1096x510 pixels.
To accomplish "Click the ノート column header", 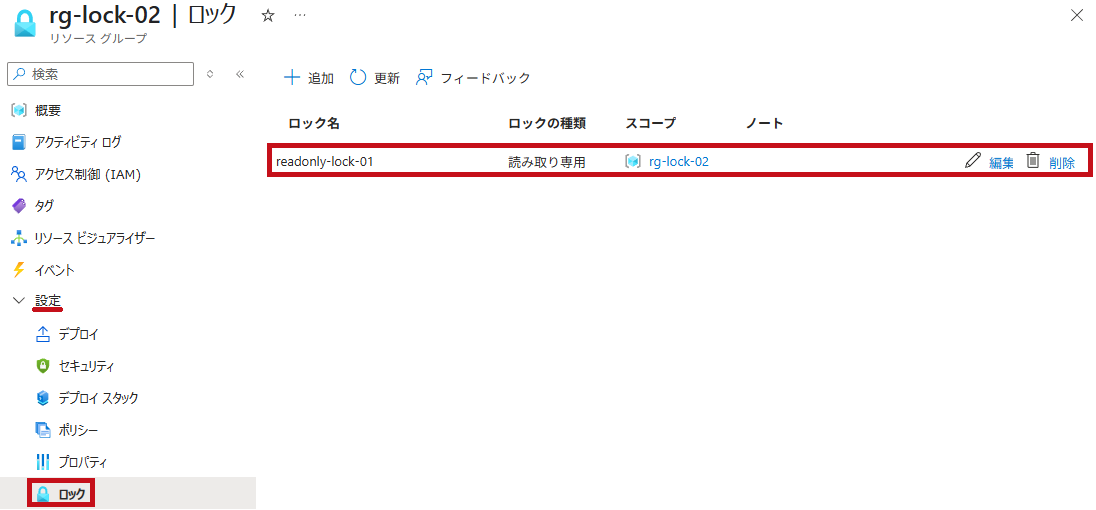I will [764, 124].
